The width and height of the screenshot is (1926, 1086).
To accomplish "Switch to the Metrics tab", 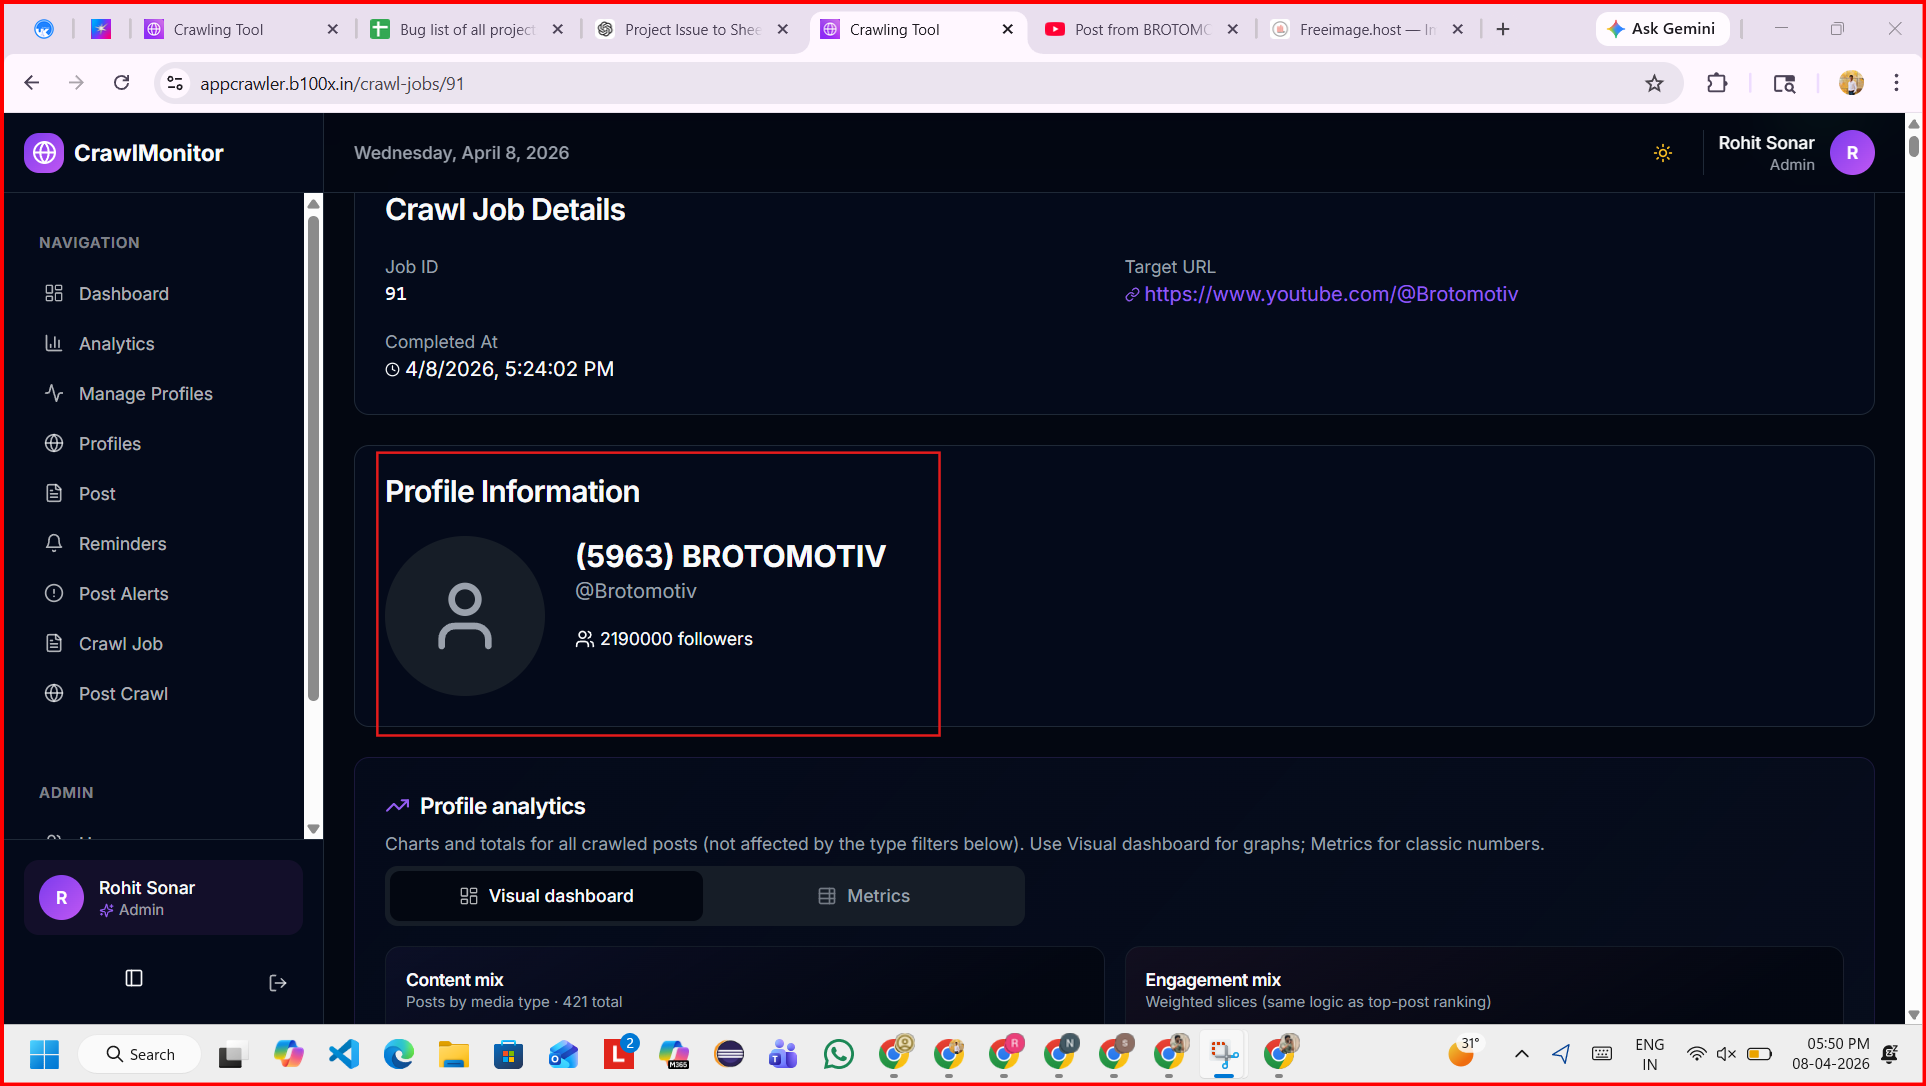I will 864,896.
